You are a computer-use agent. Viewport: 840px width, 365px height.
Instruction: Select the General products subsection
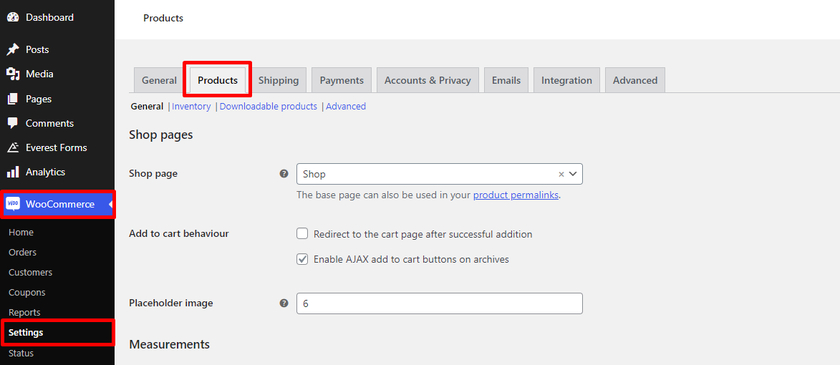(x=147, y=106)
